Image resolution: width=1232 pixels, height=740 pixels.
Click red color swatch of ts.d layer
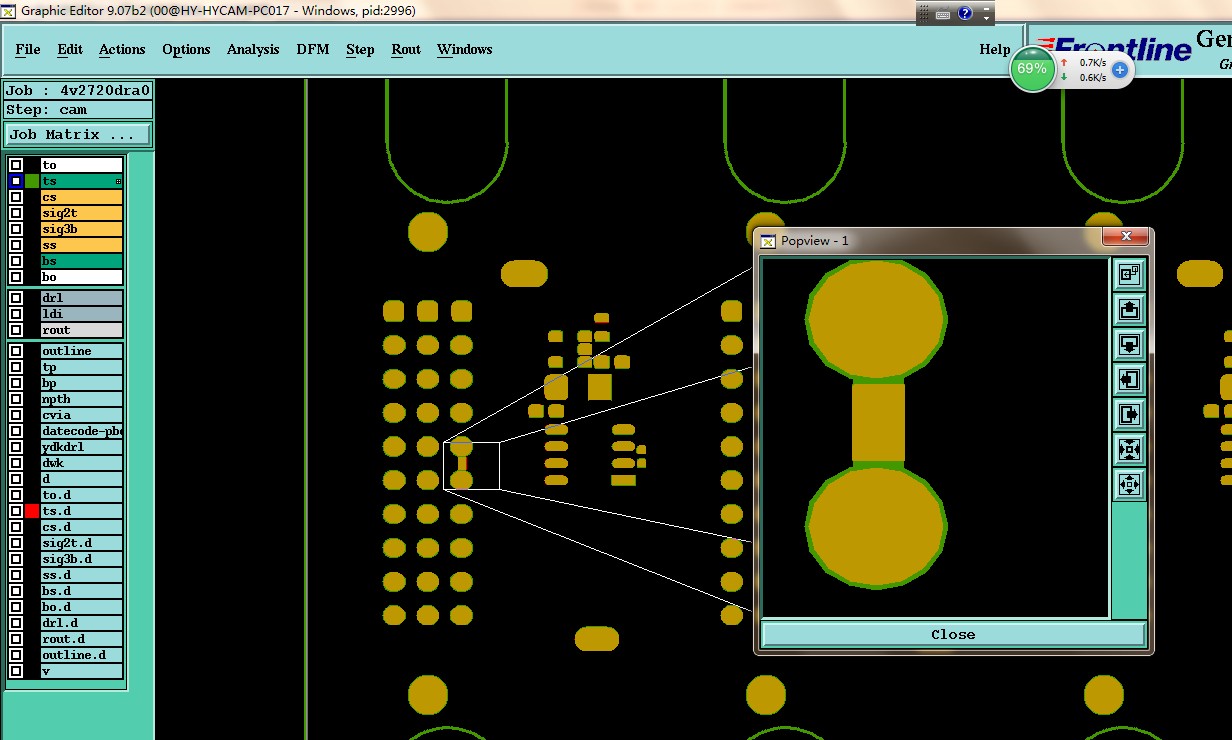tap(32, 511)
